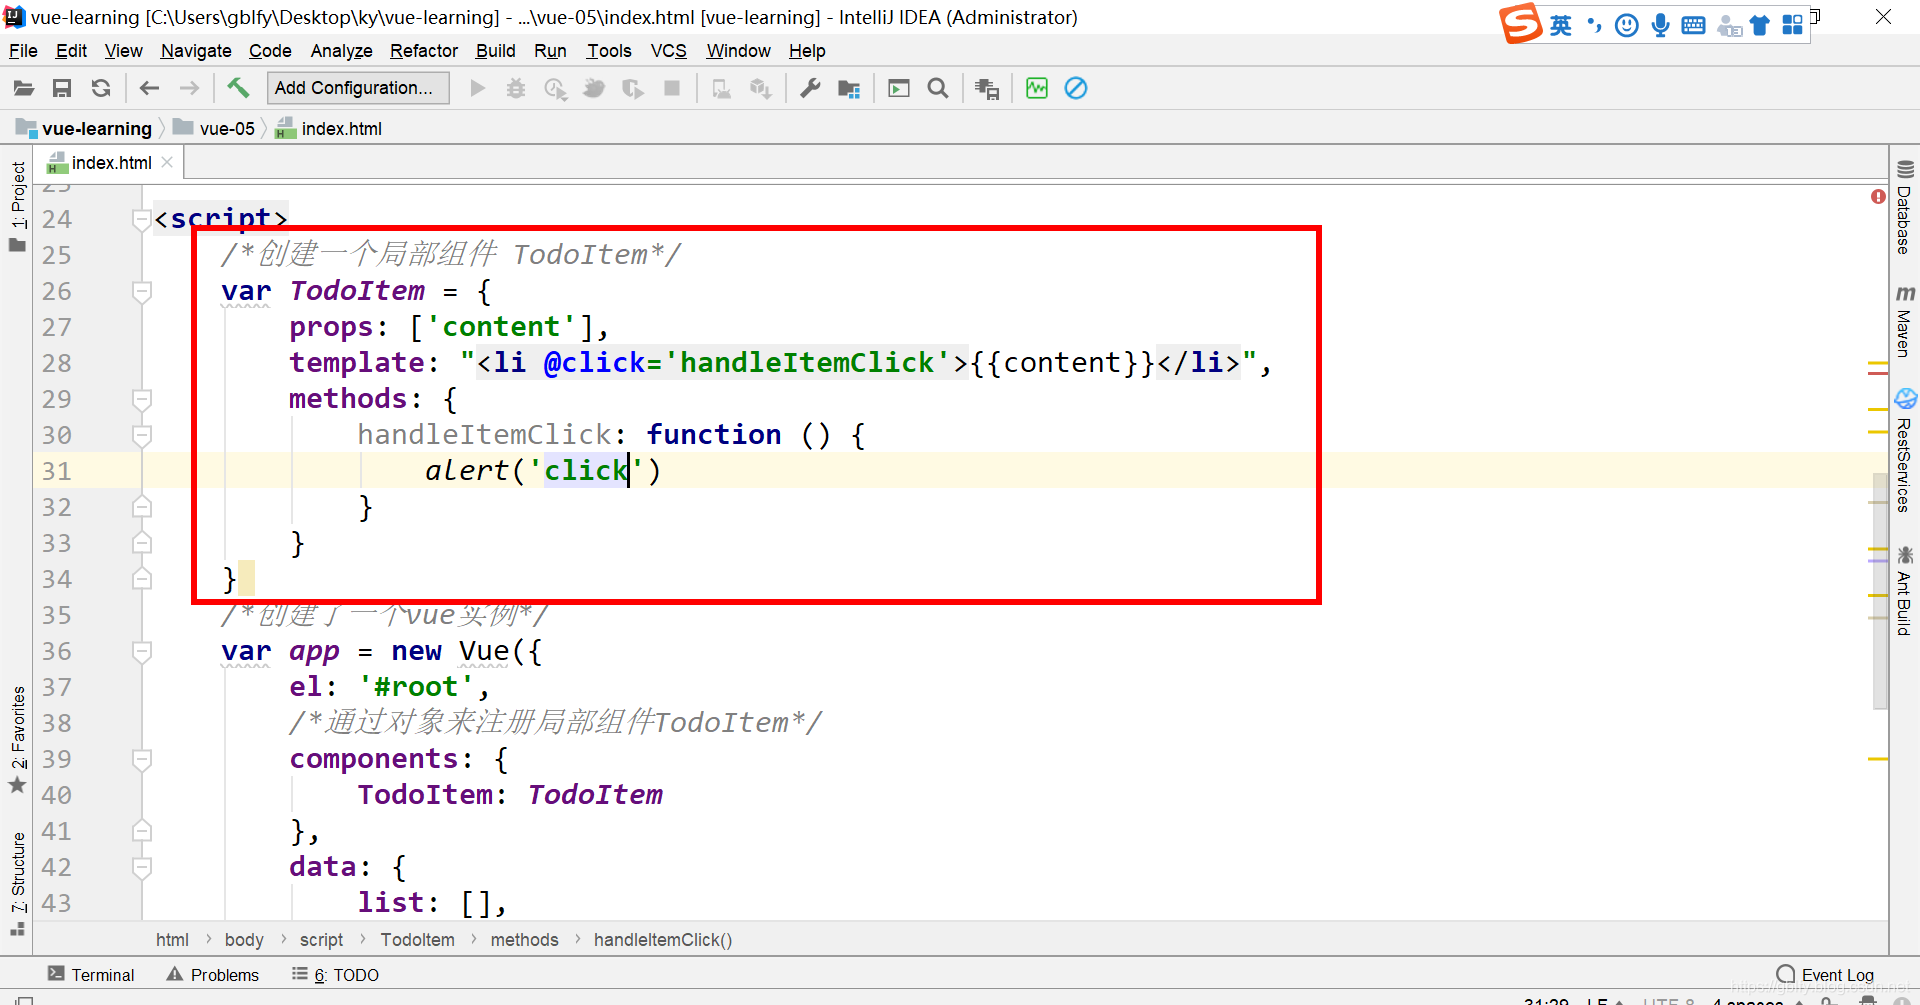Collapse the new Vue fold on line 36
1920x1005 pixels.
coord(142,651)
